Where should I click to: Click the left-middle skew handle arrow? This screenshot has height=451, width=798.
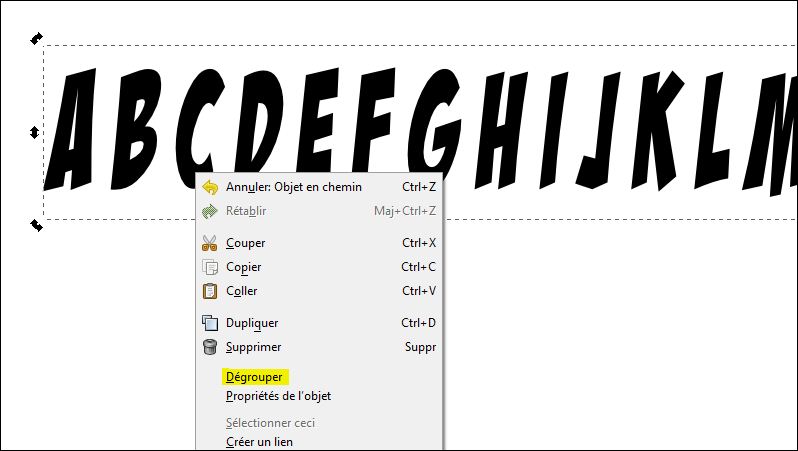(34, 132)
